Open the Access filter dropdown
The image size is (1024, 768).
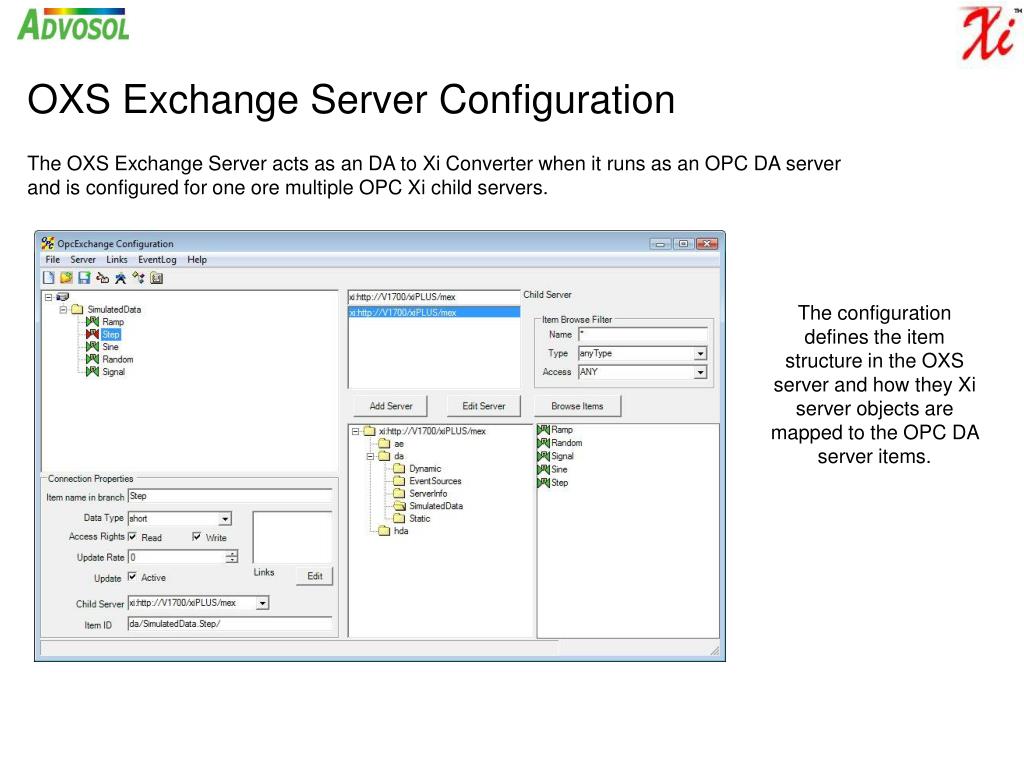[x=700, y=372]
